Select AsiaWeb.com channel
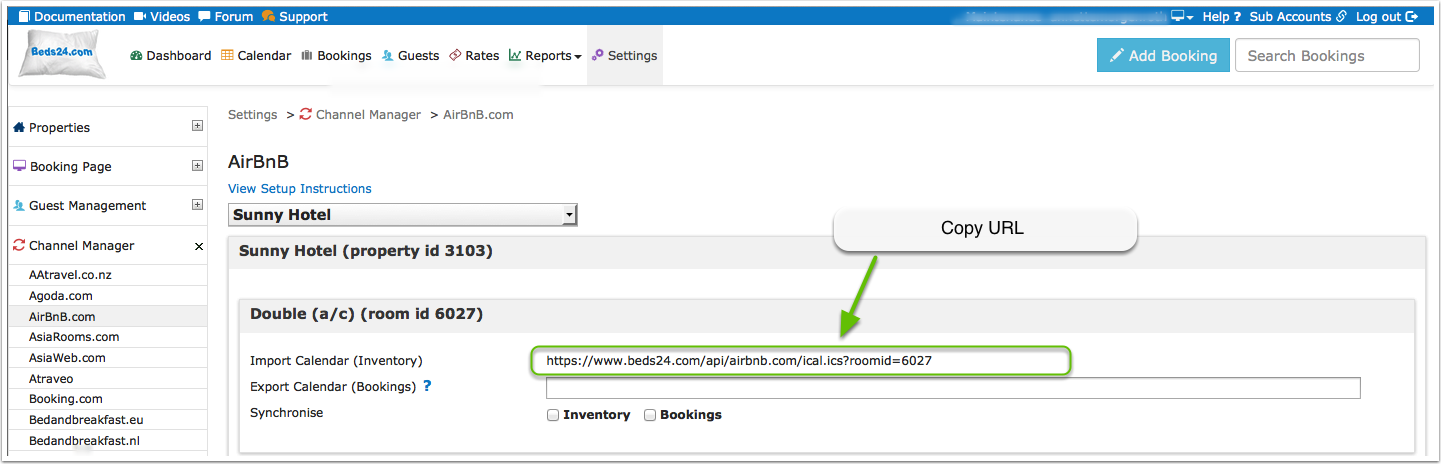The height and width of the screenshot is (464, 1441). [67, 358]
